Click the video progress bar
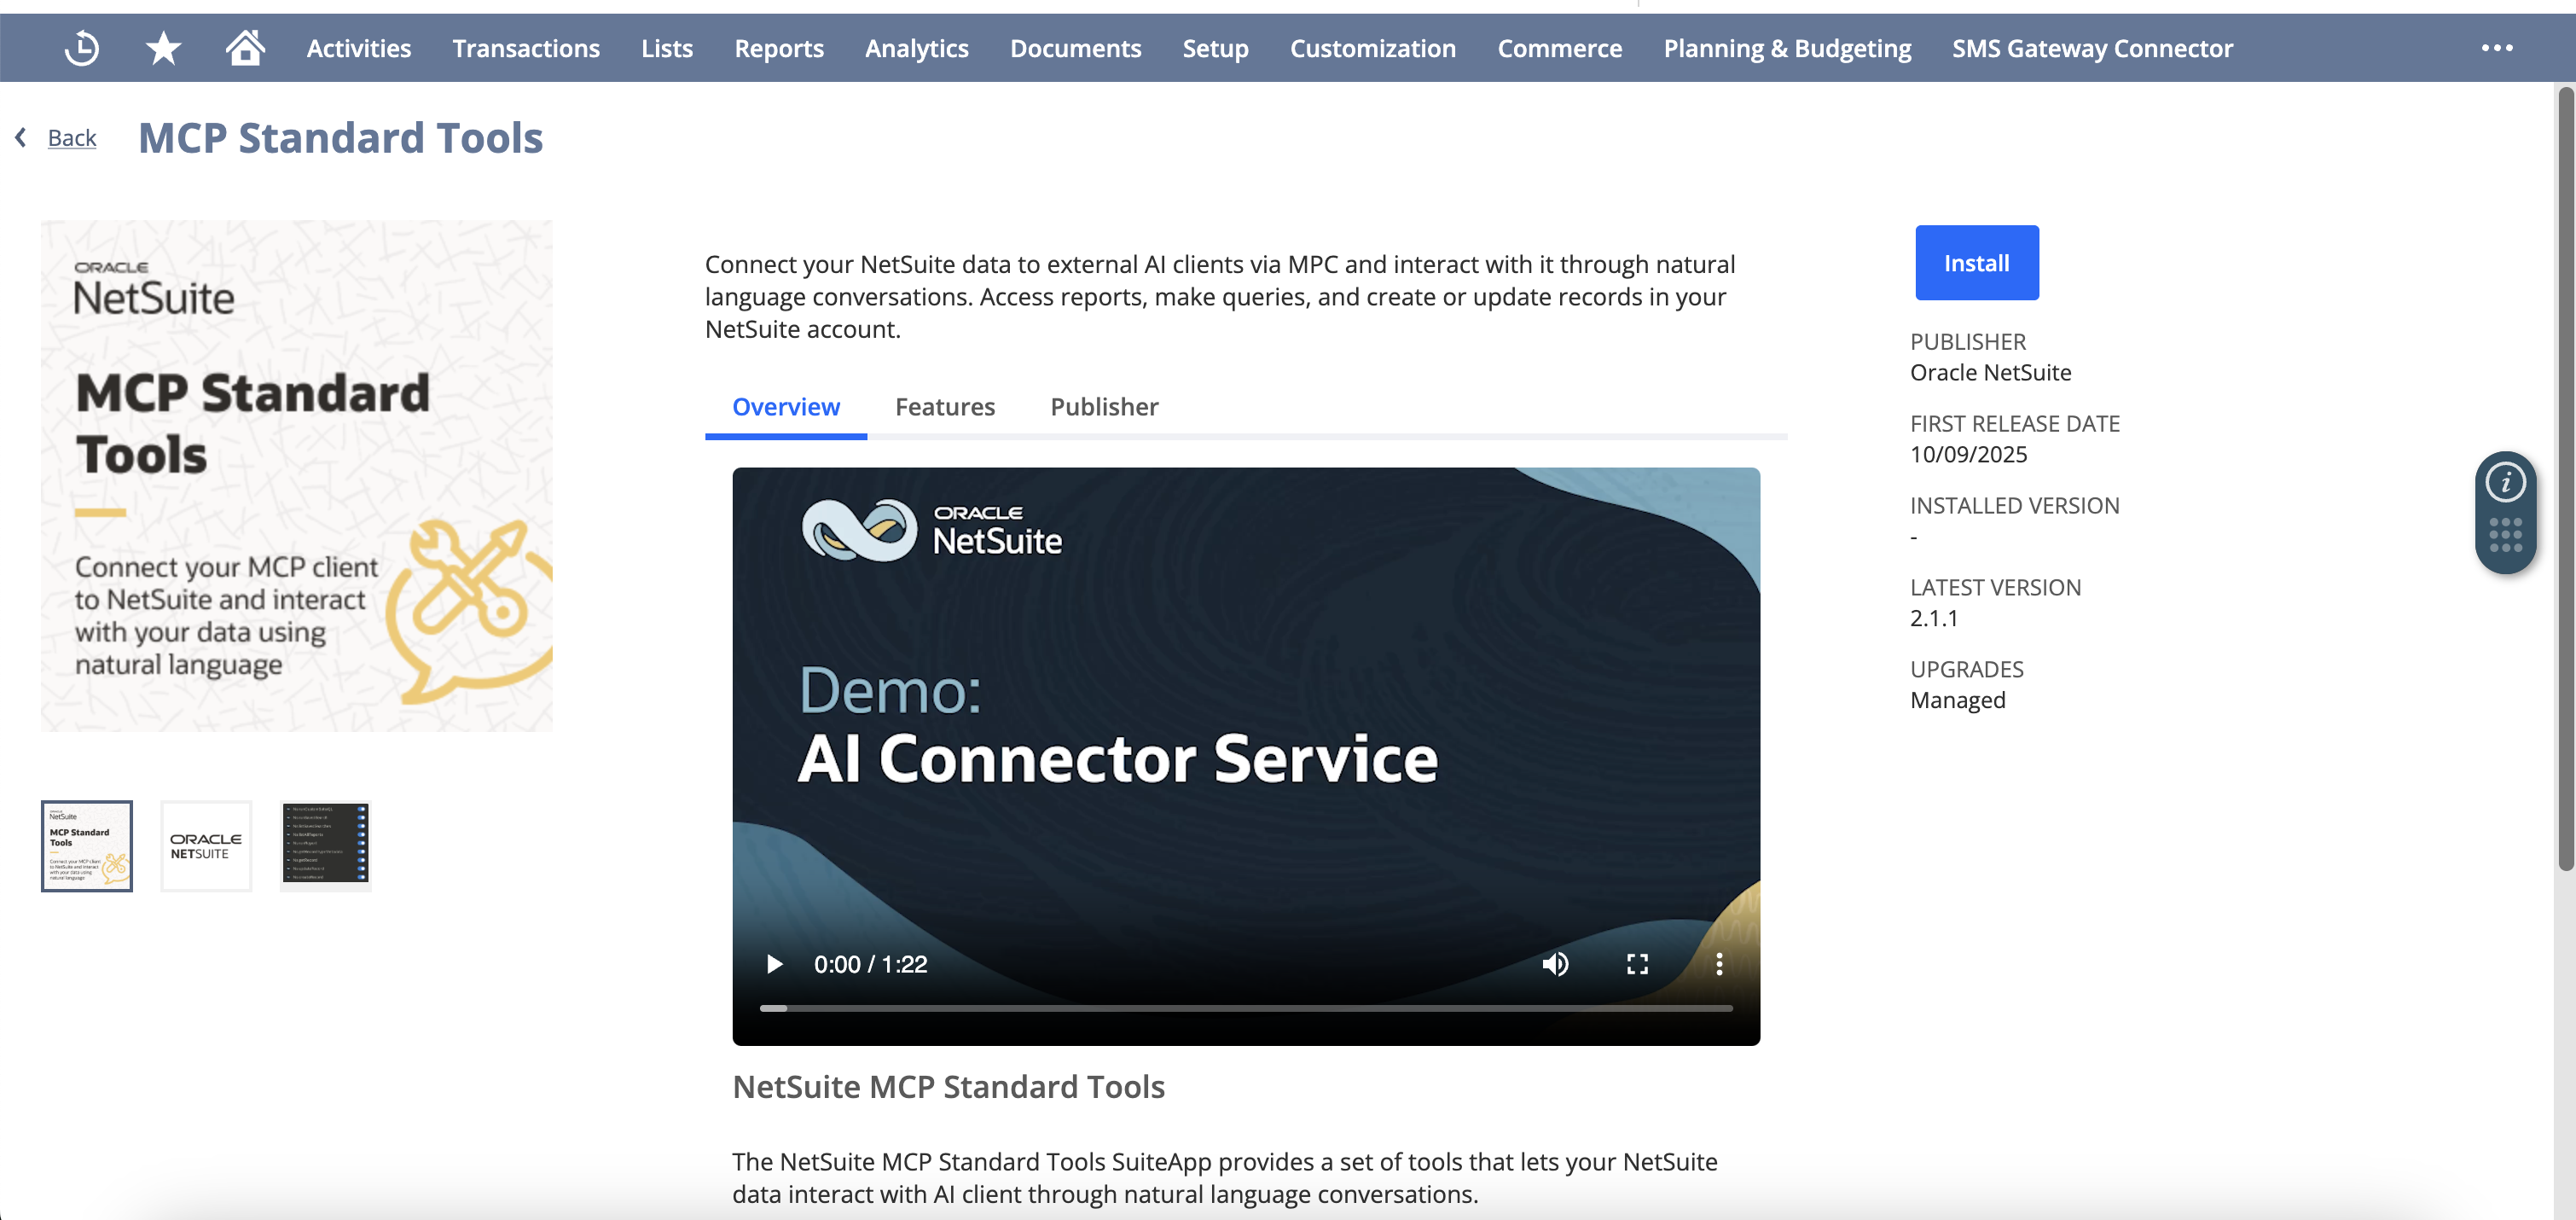This screenshot has height=1220, width=2576. 1246,1008
